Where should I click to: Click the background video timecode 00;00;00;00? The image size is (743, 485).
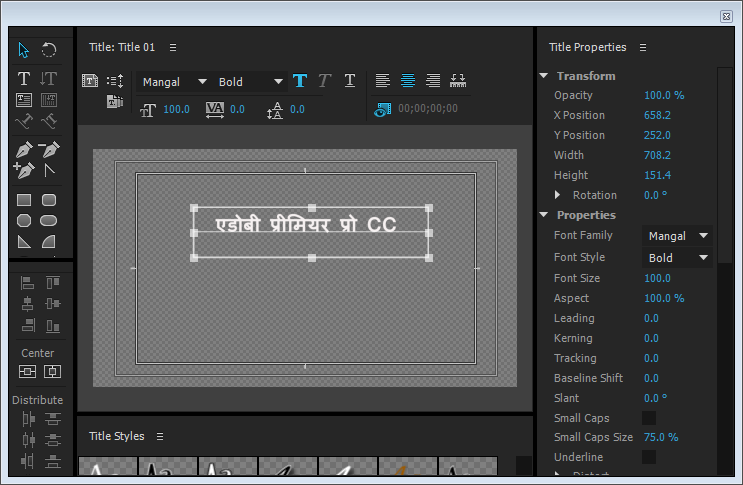(x=428, y=108)
